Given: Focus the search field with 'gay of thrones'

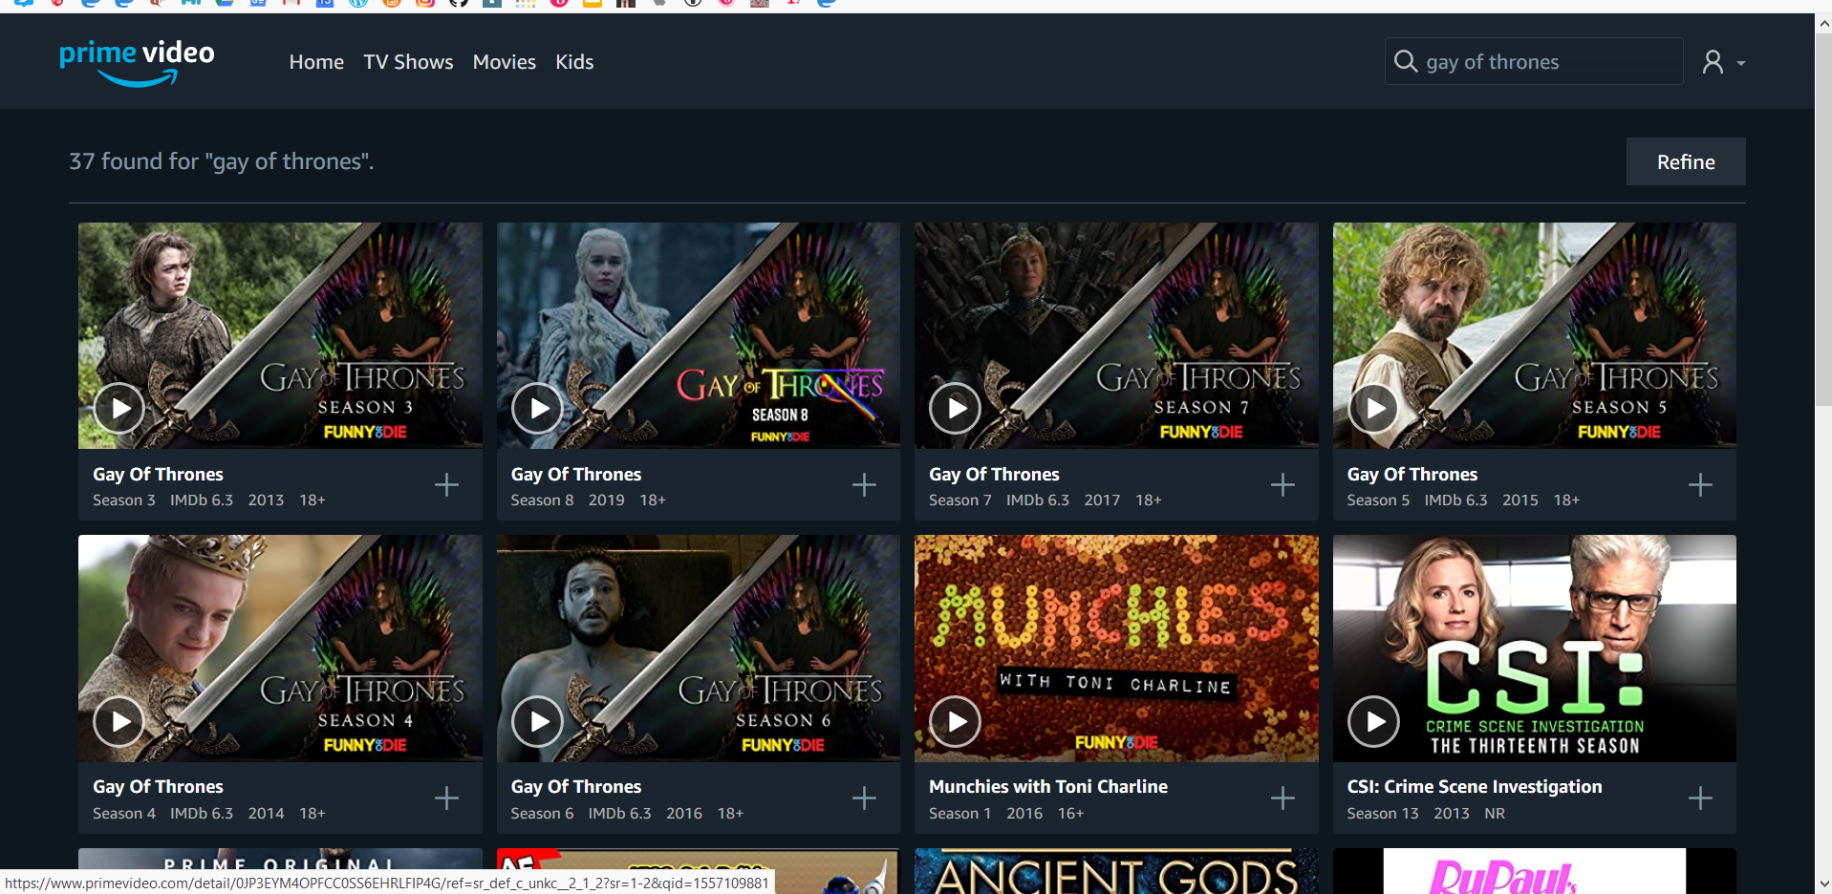Looking at the screenshot, I should click(x=1534, y=61).
